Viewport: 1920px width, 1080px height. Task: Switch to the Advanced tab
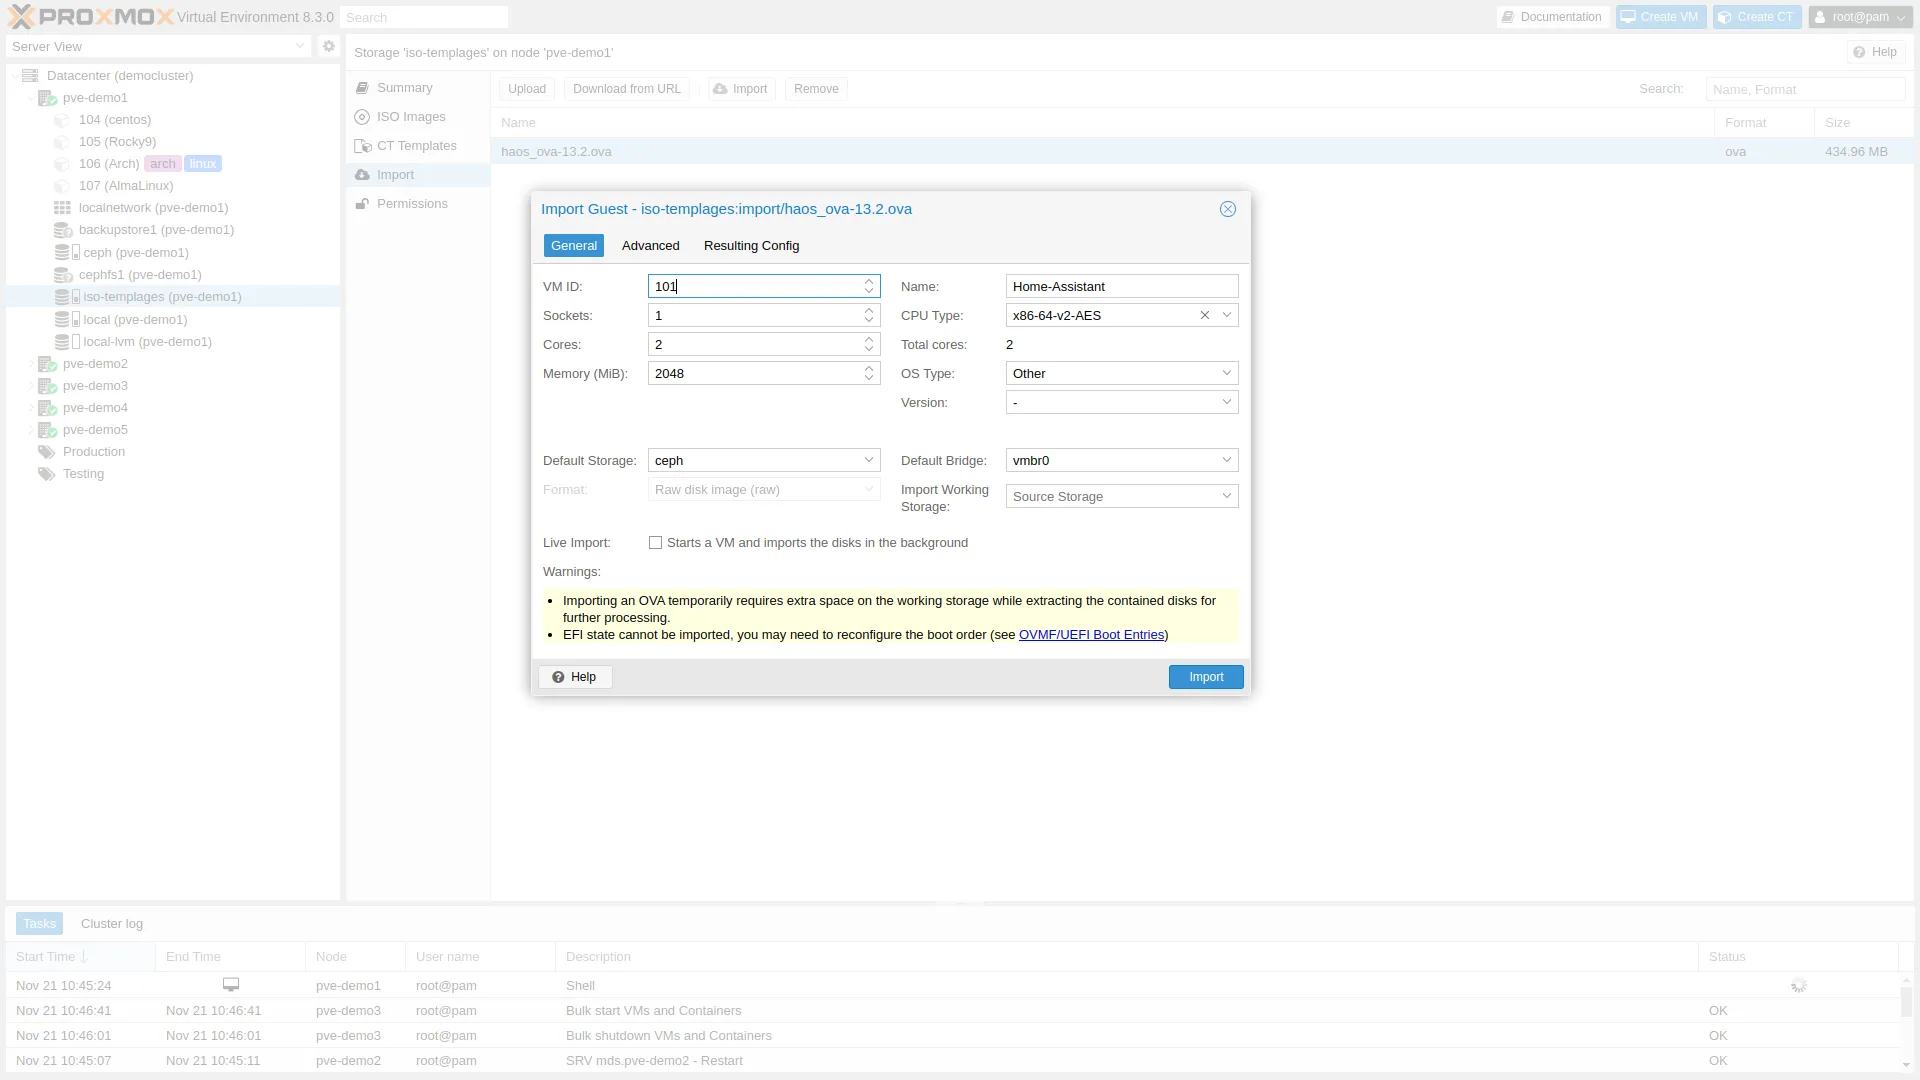650,246
